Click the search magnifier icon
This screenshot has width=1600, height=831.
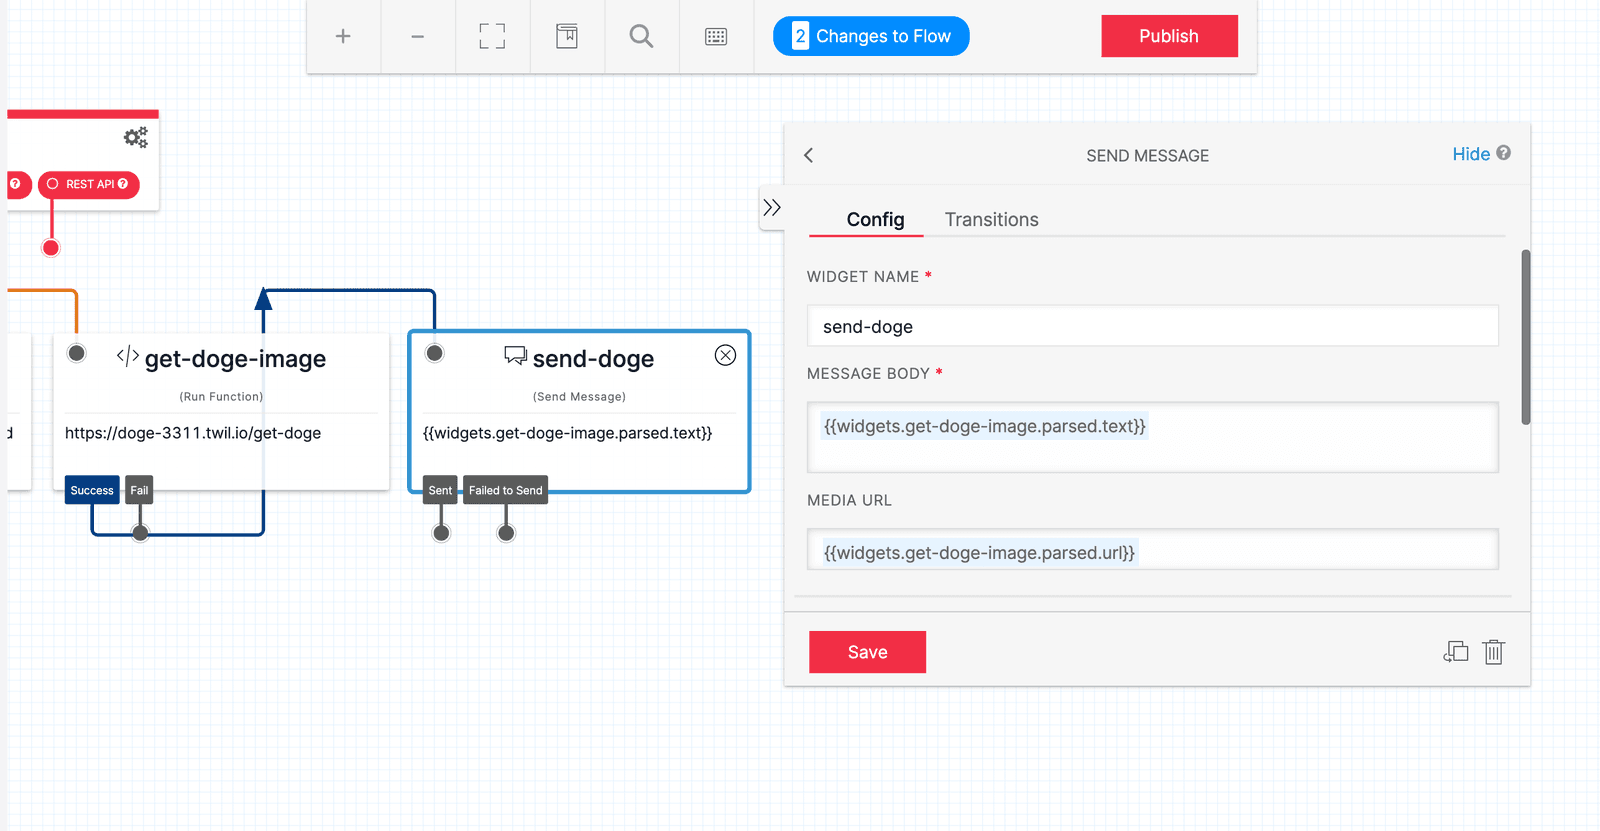click(641, 37)
